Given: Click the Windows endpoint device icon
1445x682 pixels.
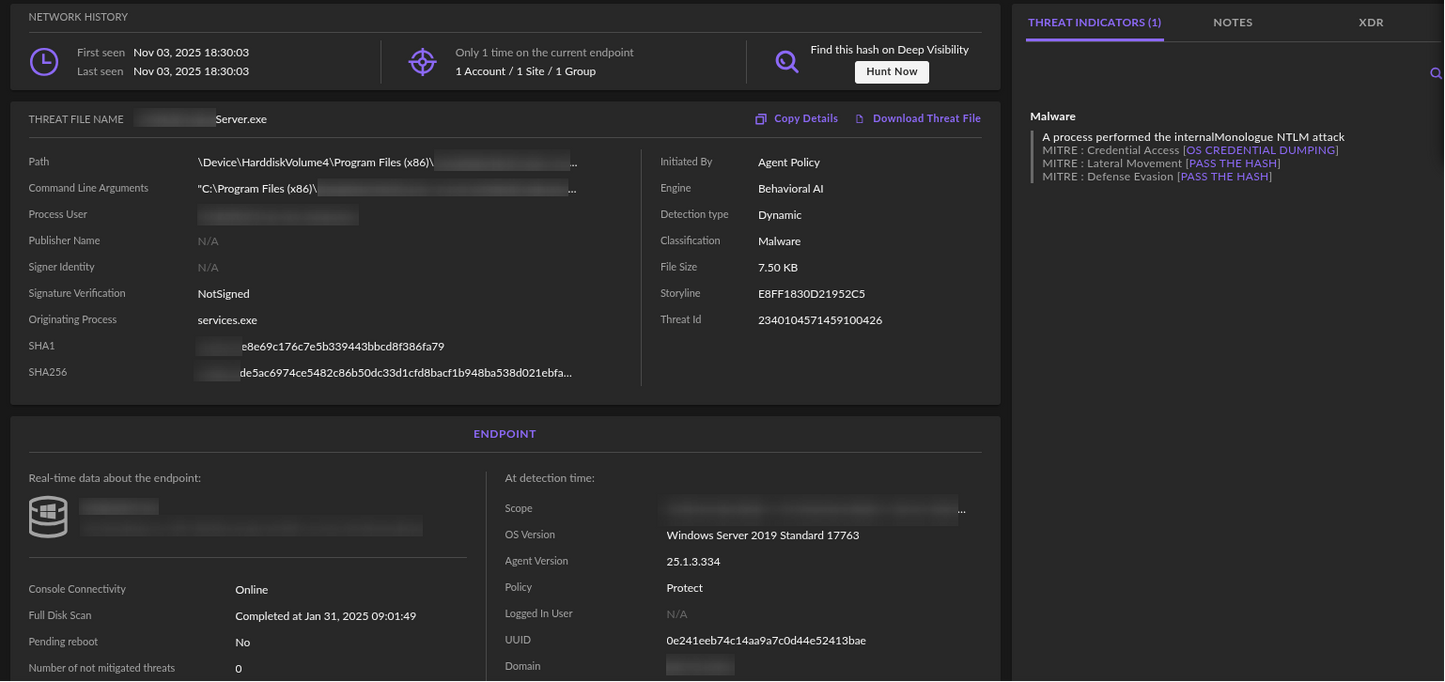Looking at the screenshot, I should click(47, 516).
